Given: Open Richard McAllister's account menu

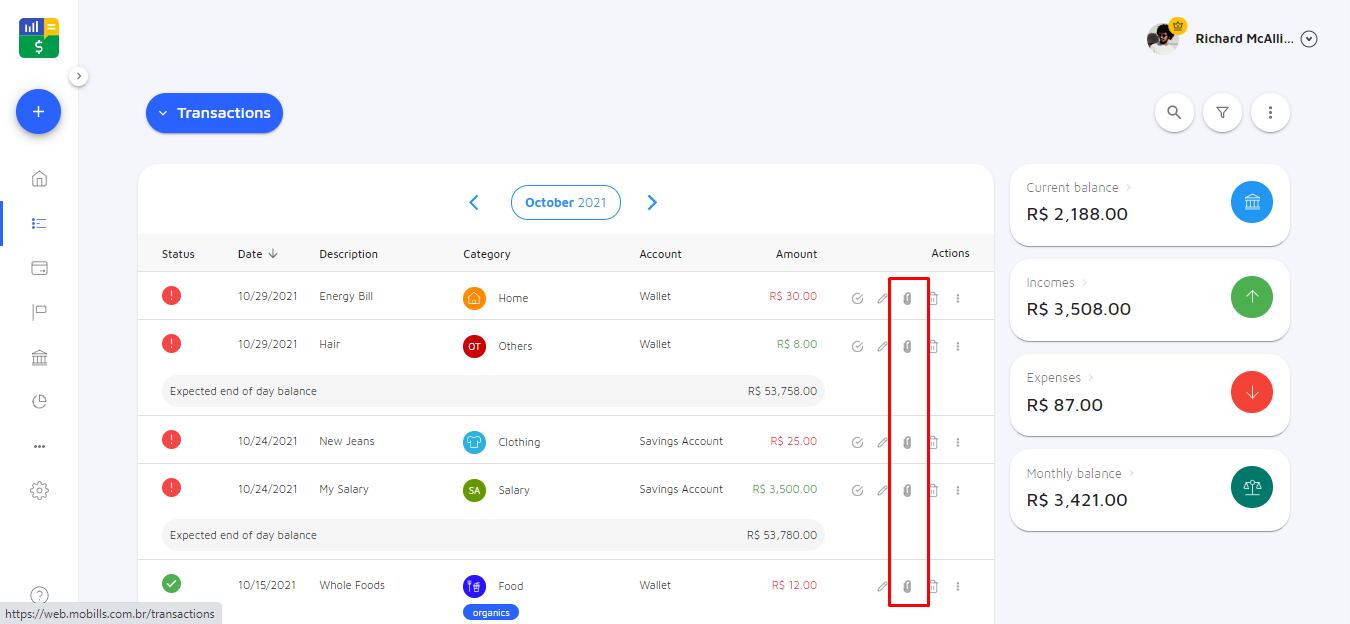Looking at the screenshot, I should 1308,38.
